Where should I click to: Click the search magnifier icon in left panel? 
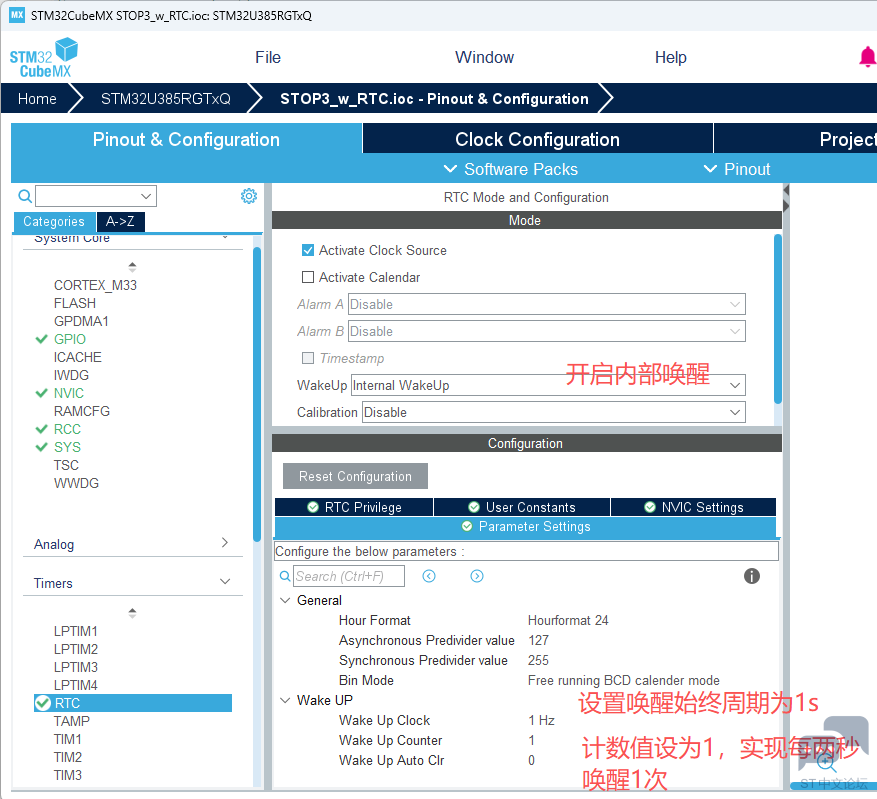25,196
